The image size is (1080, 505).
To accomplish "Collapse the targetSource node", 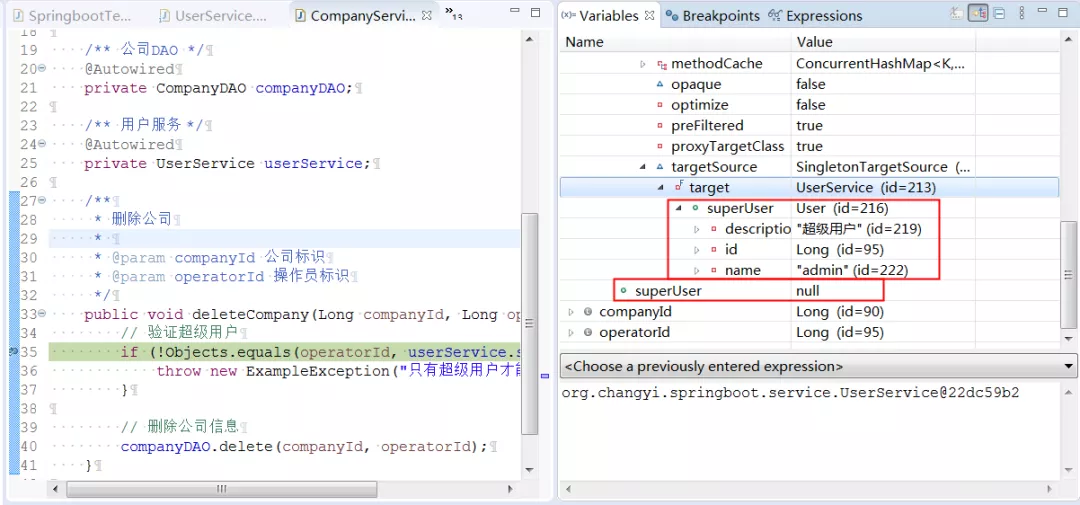I will [643, 167].
